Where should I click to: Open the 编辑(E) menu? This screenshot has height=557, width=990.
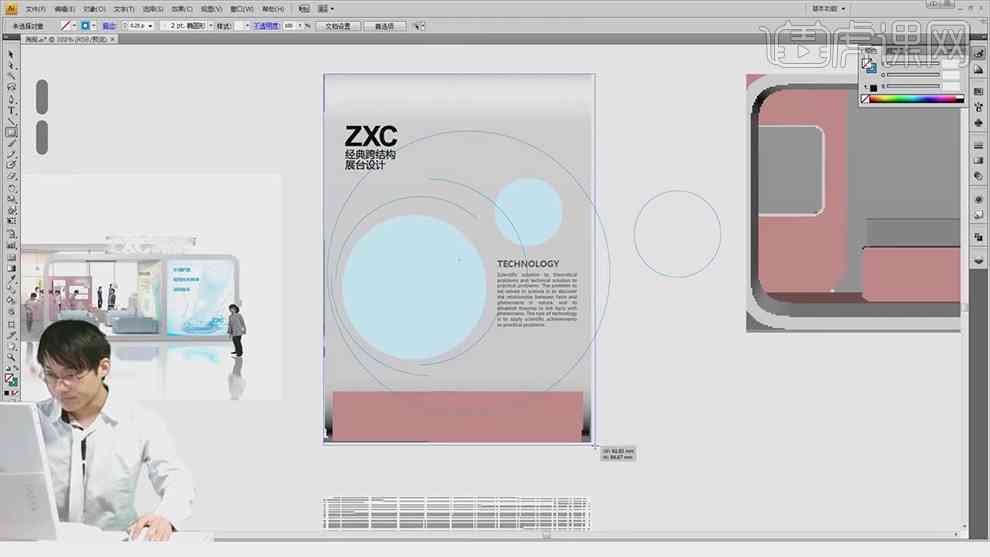click(64, 9)
